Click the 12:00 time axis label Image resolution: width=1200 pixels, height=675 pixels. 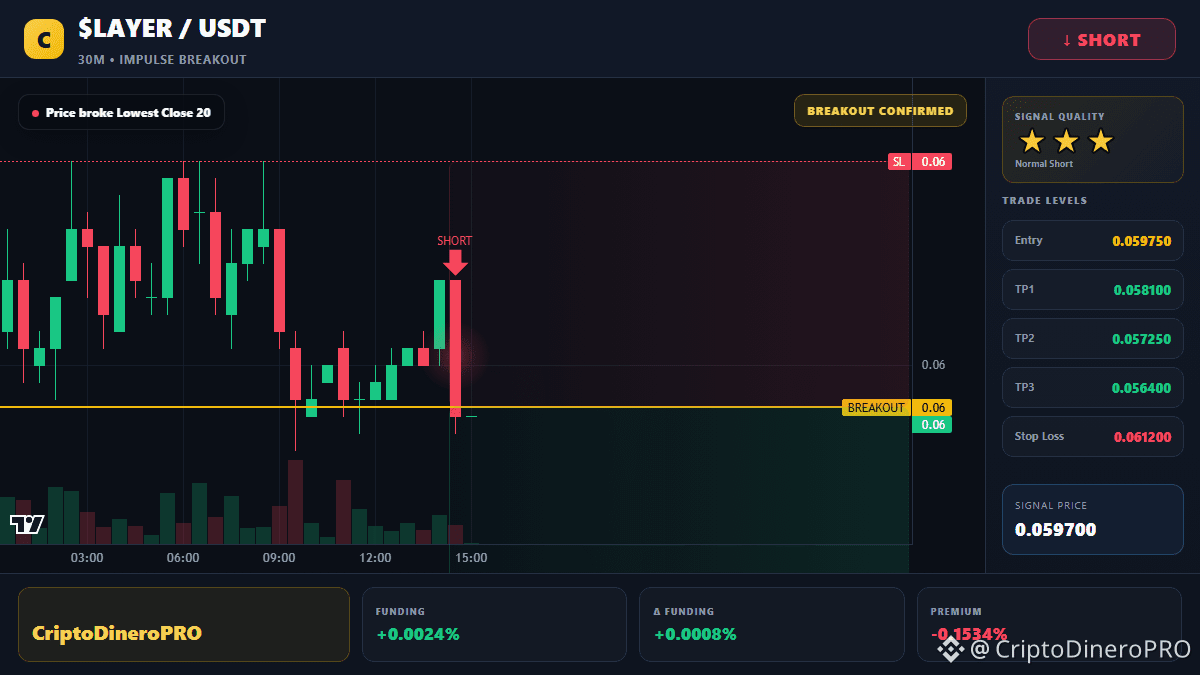pos(375,558)
